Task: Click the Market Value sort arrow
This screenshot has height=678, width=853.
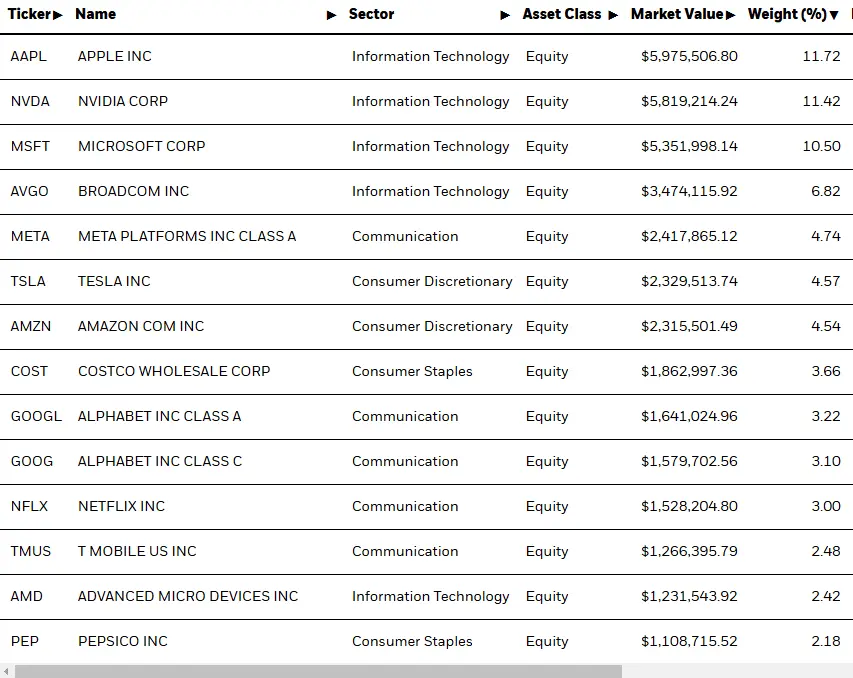Action: [x=730, y=15]
